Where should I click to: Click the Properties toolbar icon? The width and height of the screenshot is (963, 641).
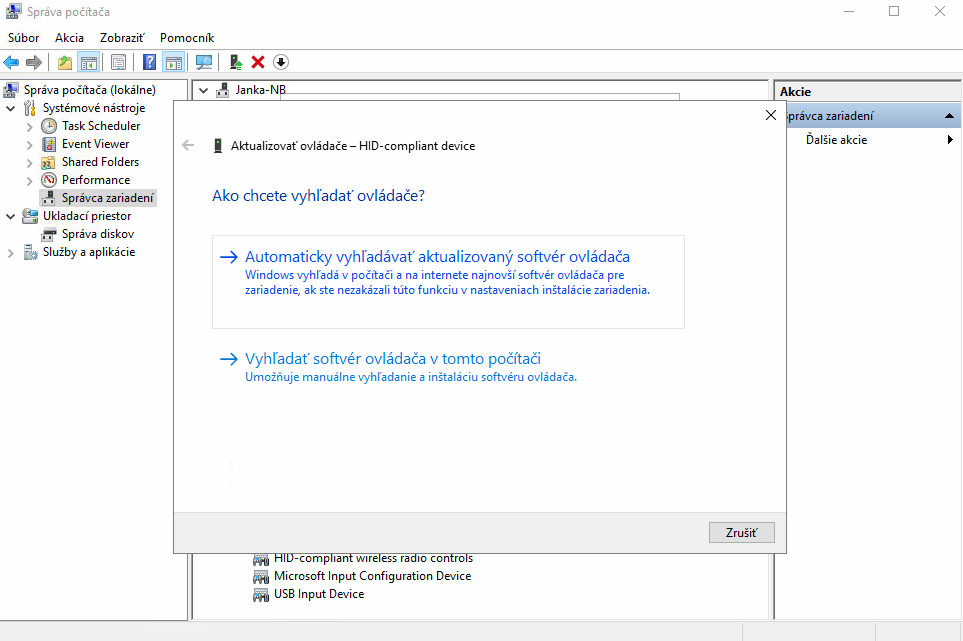[118, 62]
